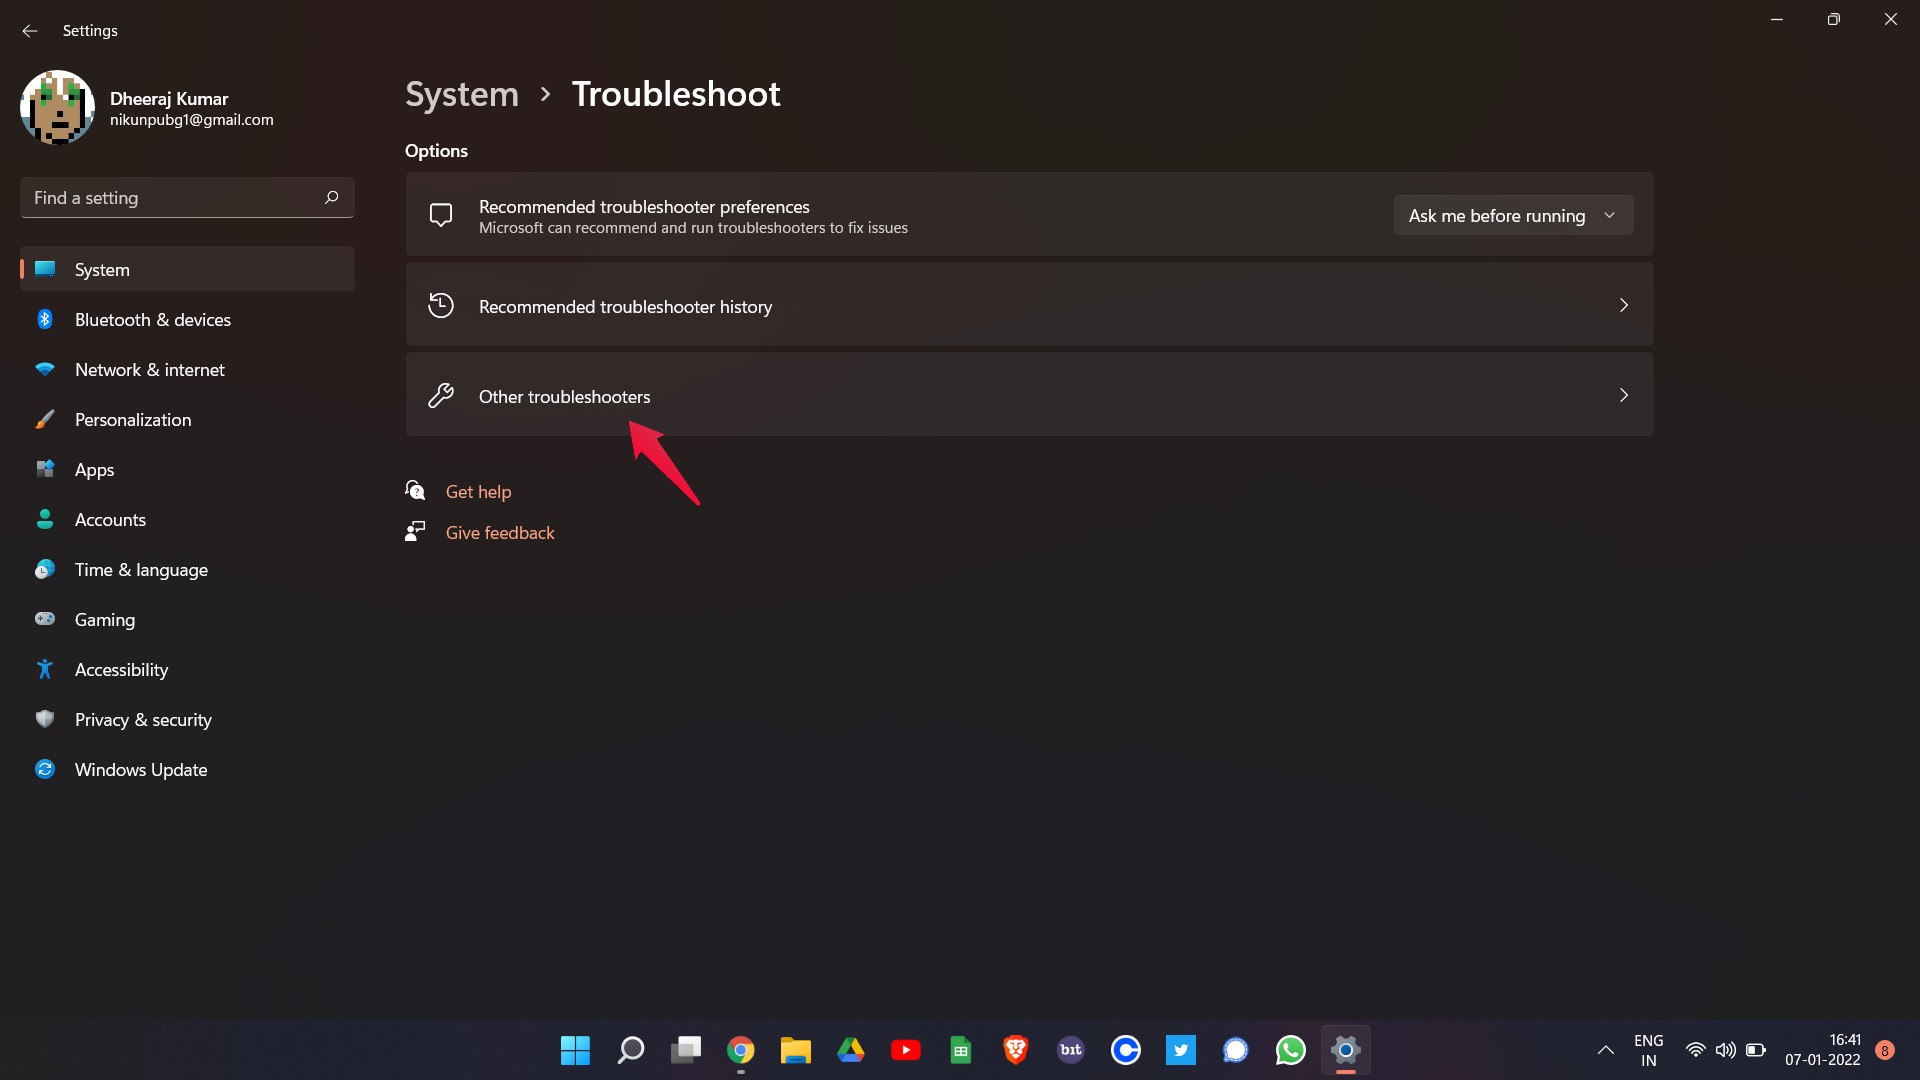1920x1080 pixels.
Task: Click Get help link
Action: pos(479,491)
